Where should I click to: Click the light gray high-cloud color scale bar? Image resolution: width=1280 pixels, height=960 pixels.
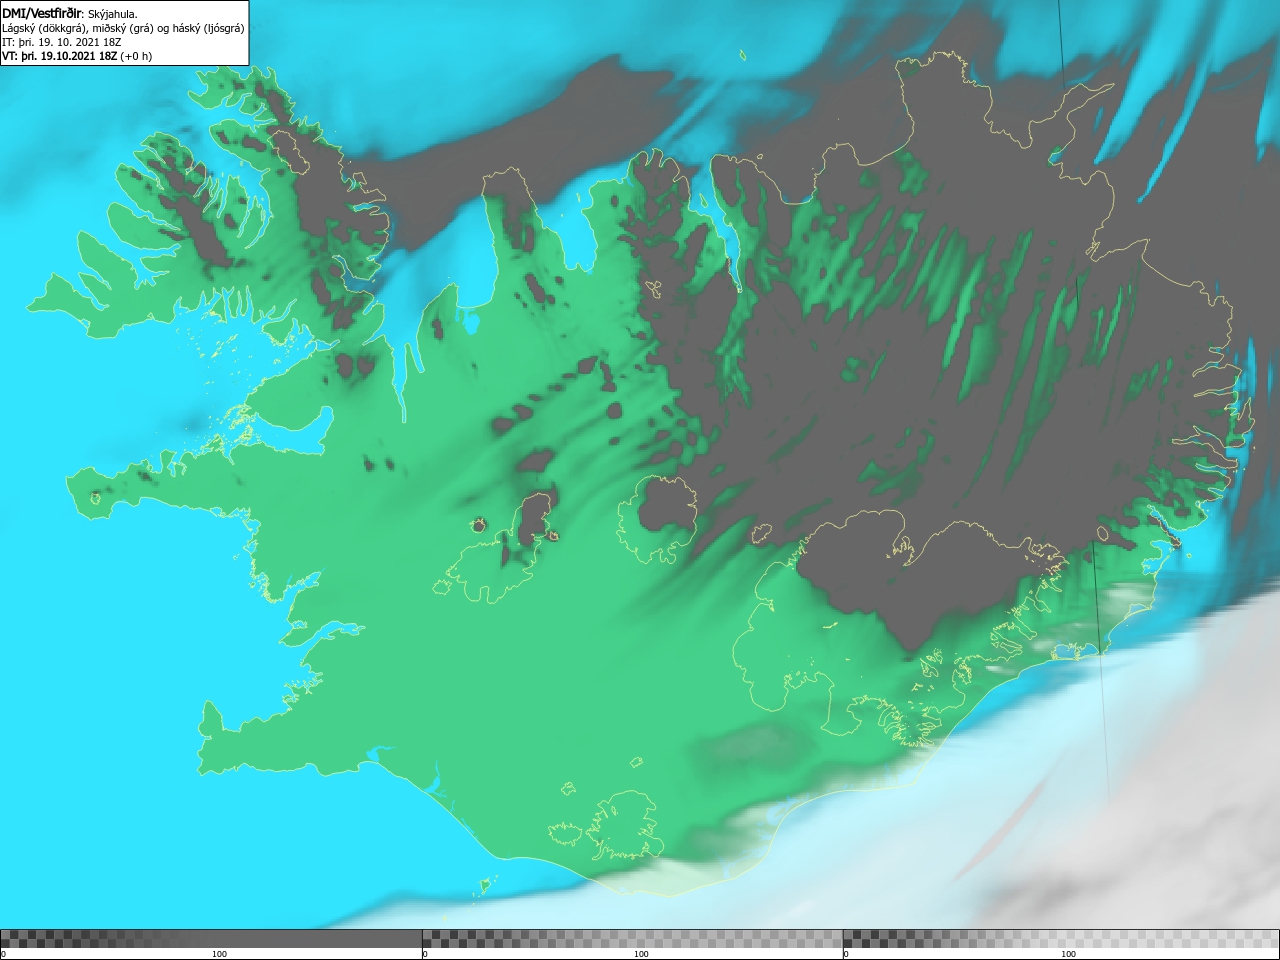tap(1061, 939)
